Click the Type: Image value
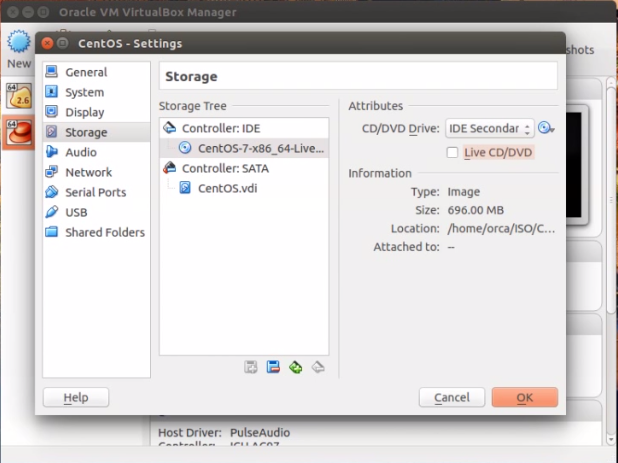This screenshot has height=463, width=618. tap(464, 192)
